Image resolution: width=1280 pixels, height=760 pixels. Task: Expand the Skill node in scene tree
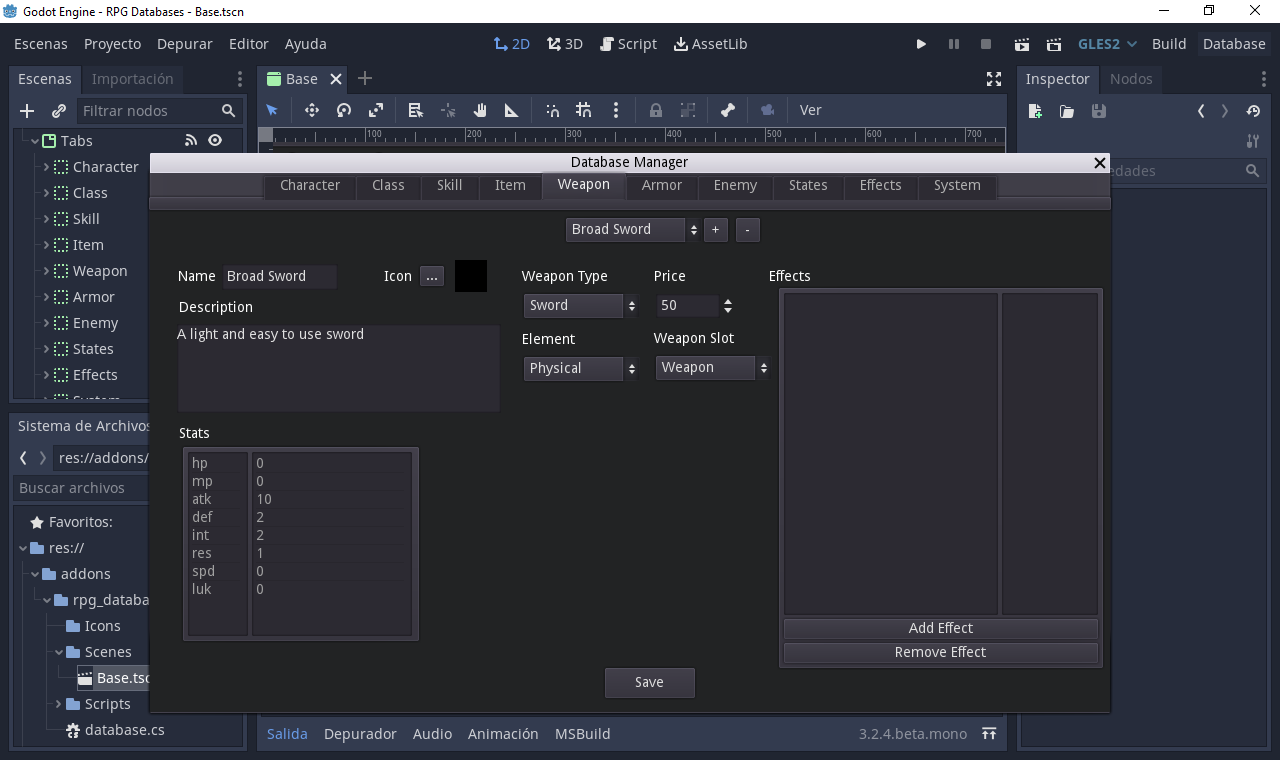click(x=46, y=219)
